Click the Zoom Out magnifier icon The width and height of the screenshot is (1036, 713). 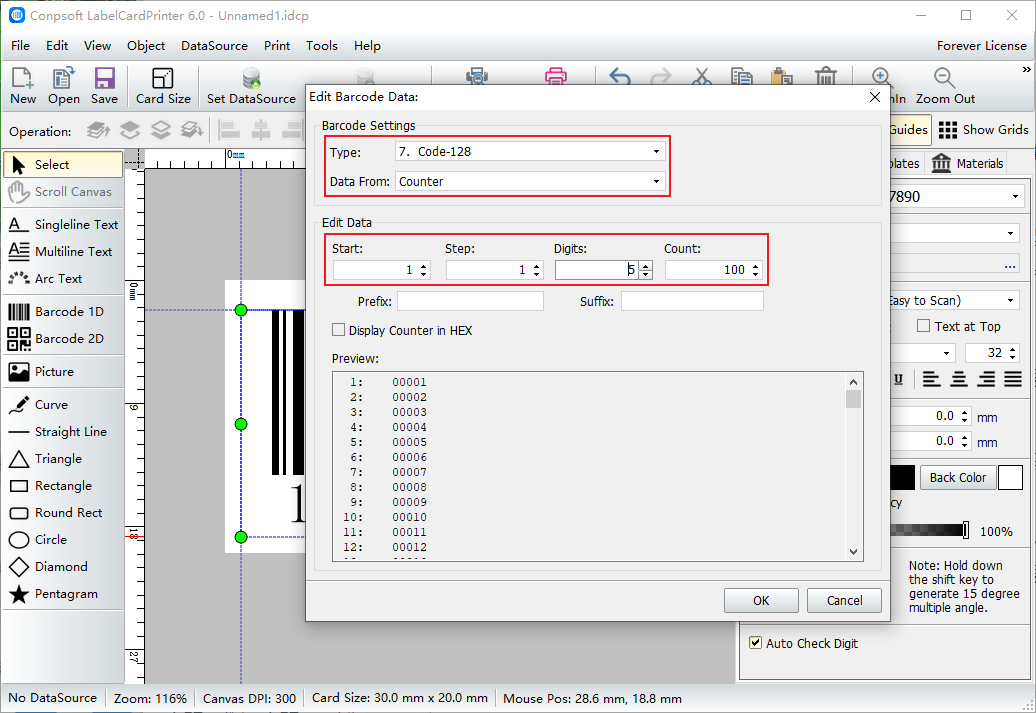(945, 86)
